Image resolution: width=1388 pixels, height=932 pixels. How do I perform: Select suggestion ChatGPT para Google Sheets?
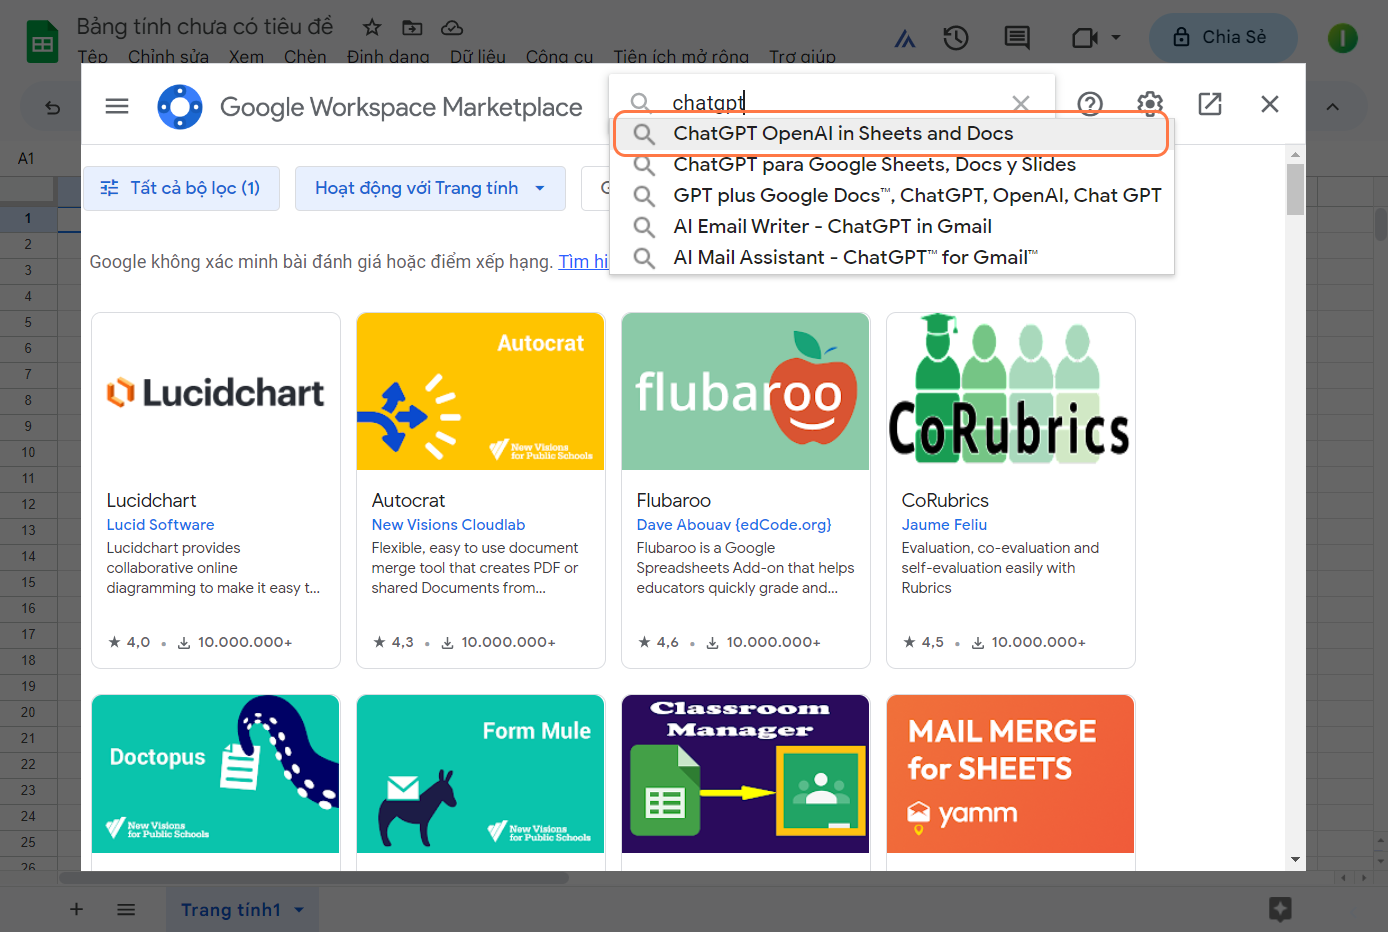pyautogui.click(x=891, y=164)
